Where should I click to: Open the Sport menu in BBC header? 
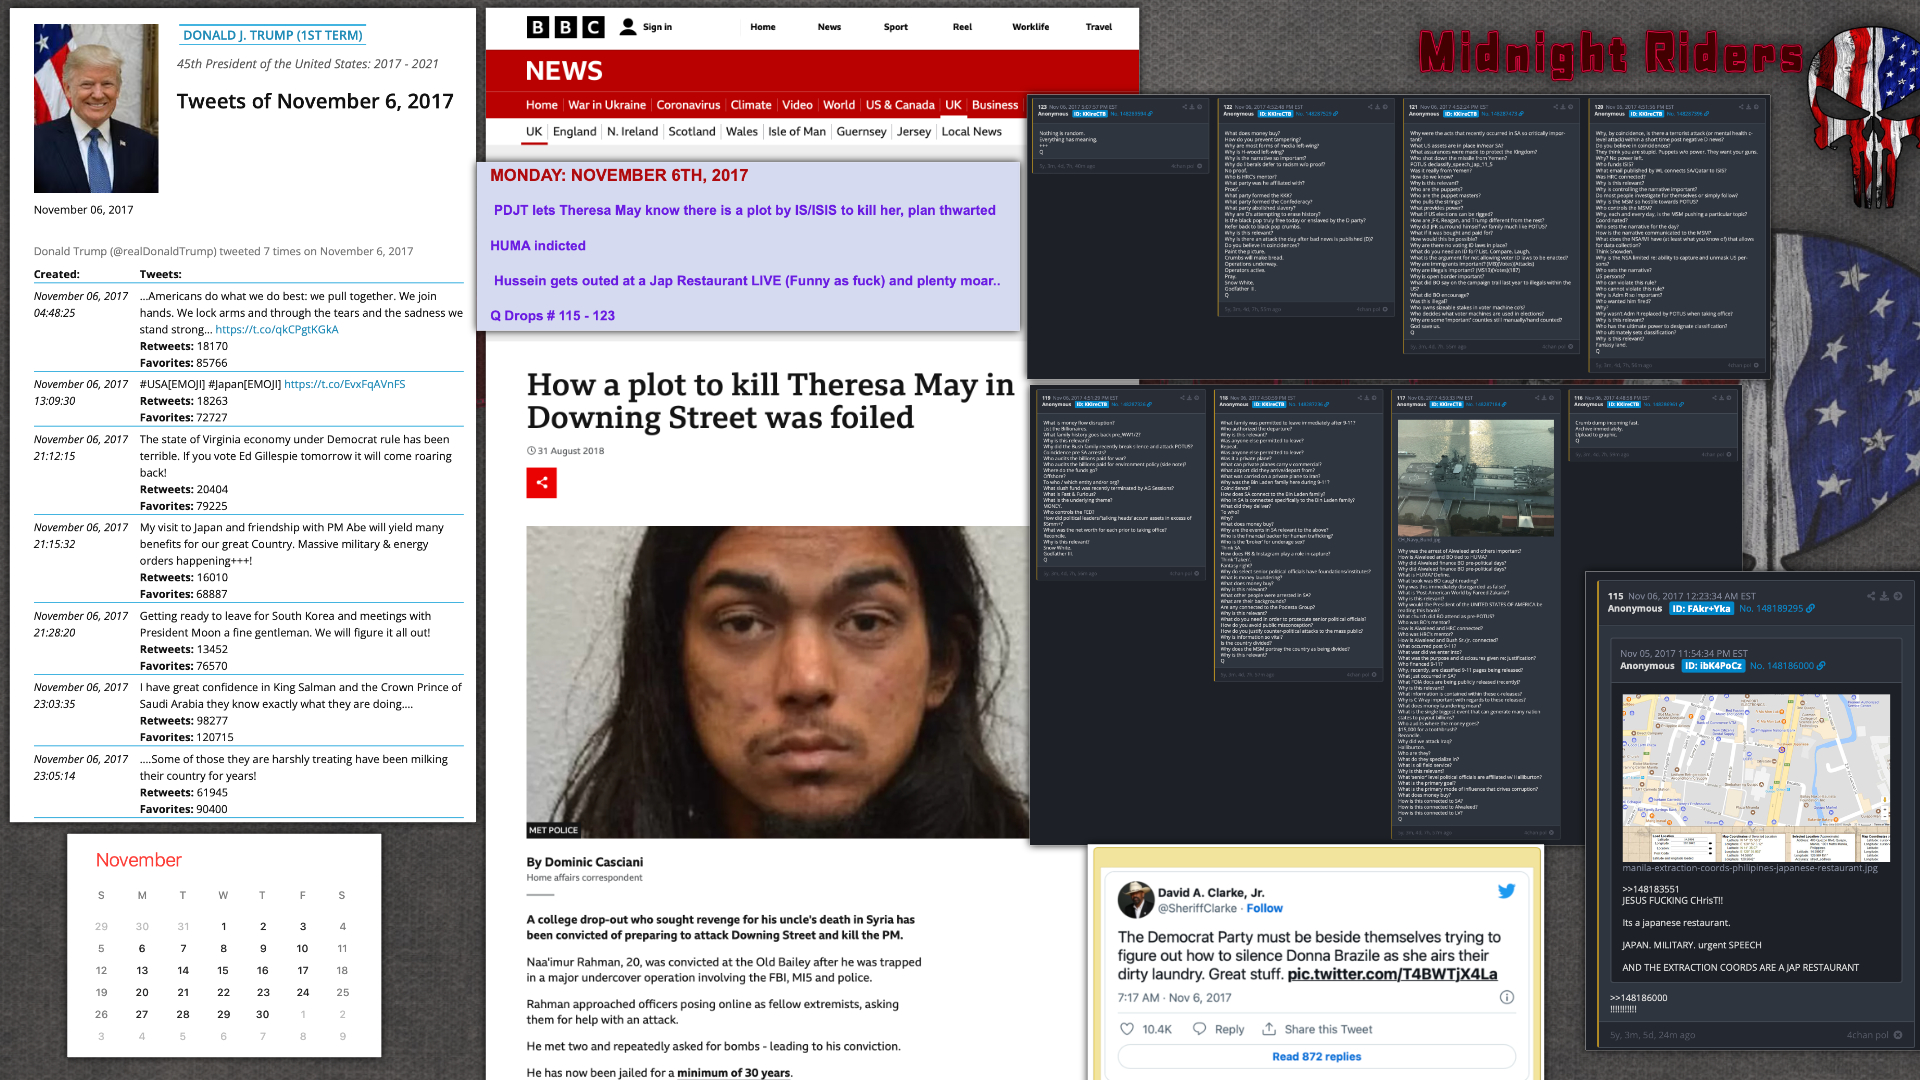[895, 27]
